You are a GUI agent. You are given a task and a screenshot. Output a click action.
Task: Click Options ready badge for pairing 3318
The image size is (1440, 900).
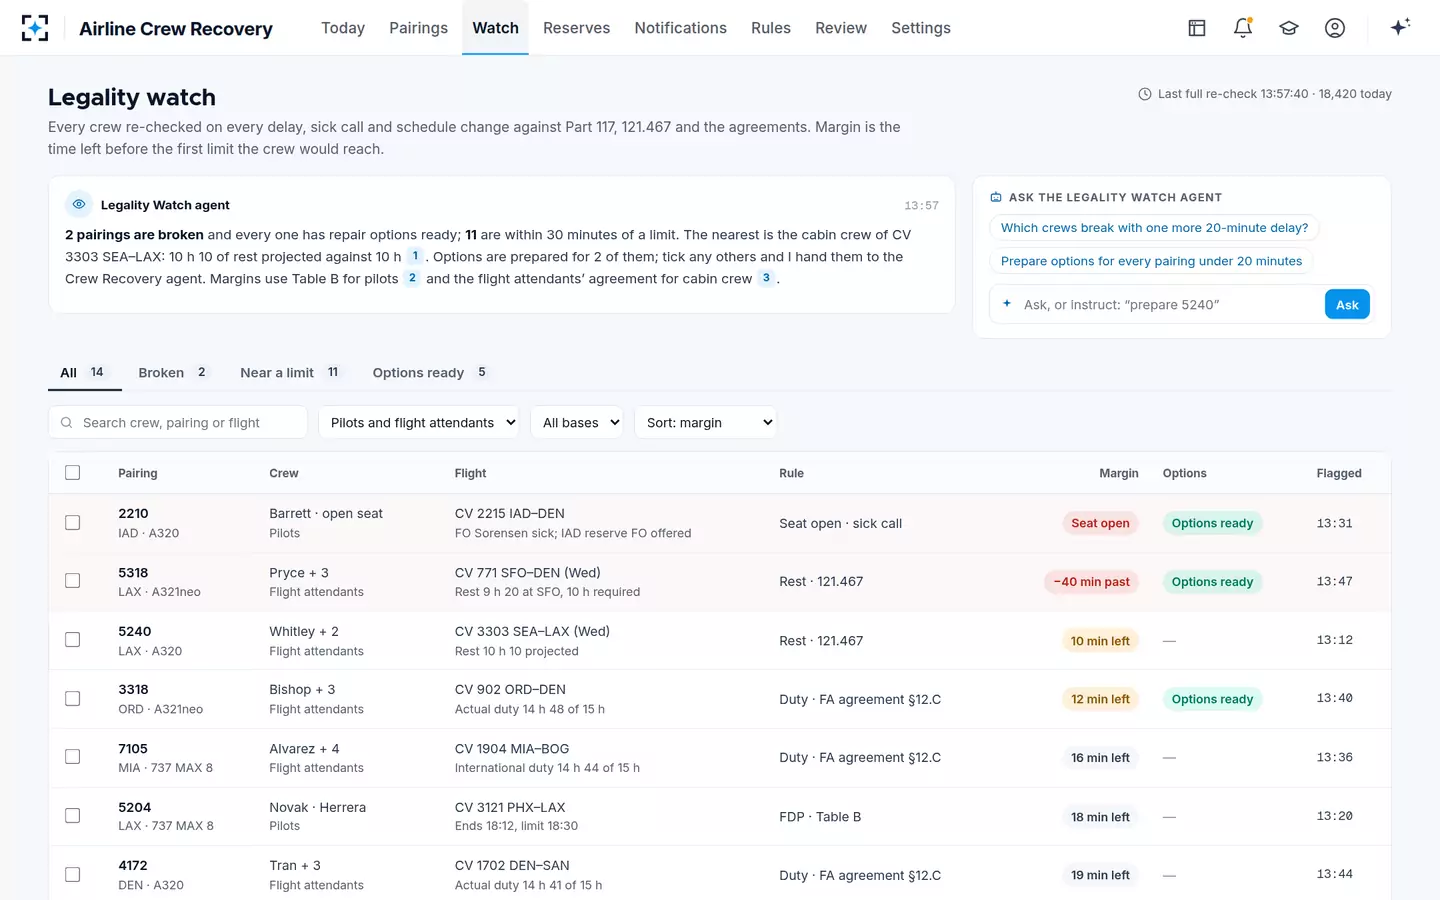click(1212, 699)
